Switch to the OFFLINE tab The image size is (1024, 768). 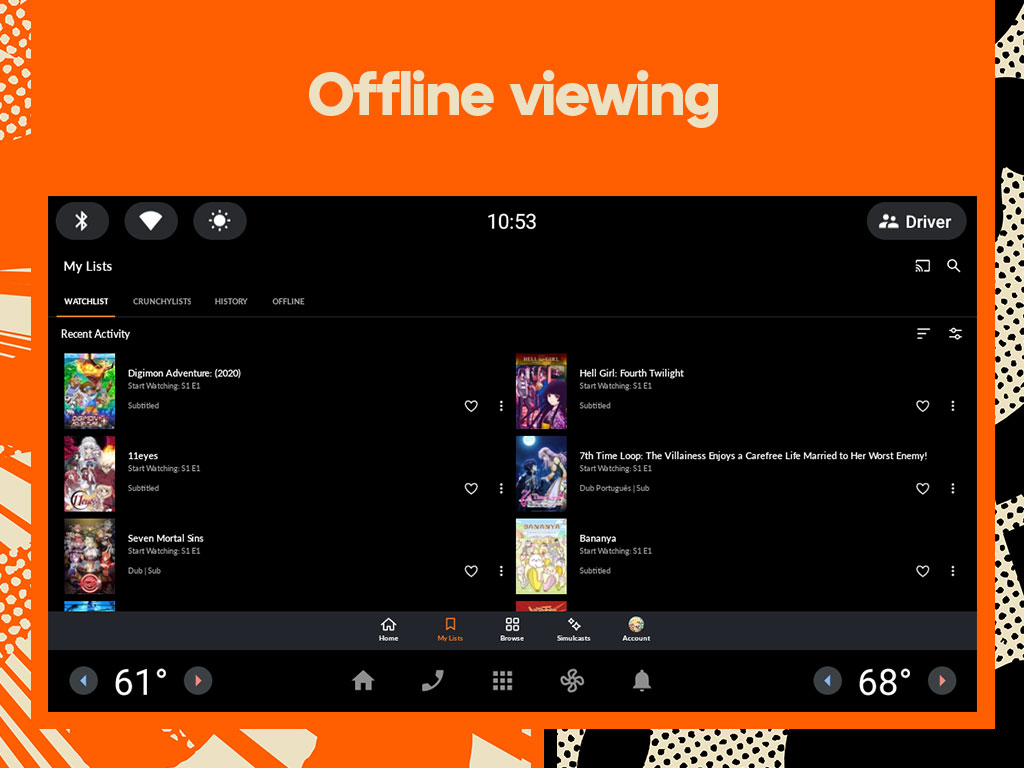(x=288, y=301)
